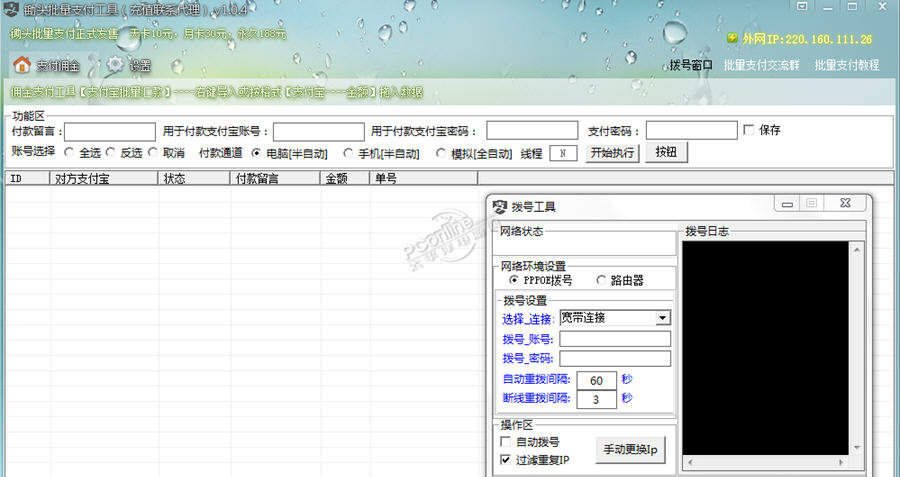This screenshot has height=477, width=900.
Task: Choose 手机[半自动] payment channel
Action: [x=348, y=153]
